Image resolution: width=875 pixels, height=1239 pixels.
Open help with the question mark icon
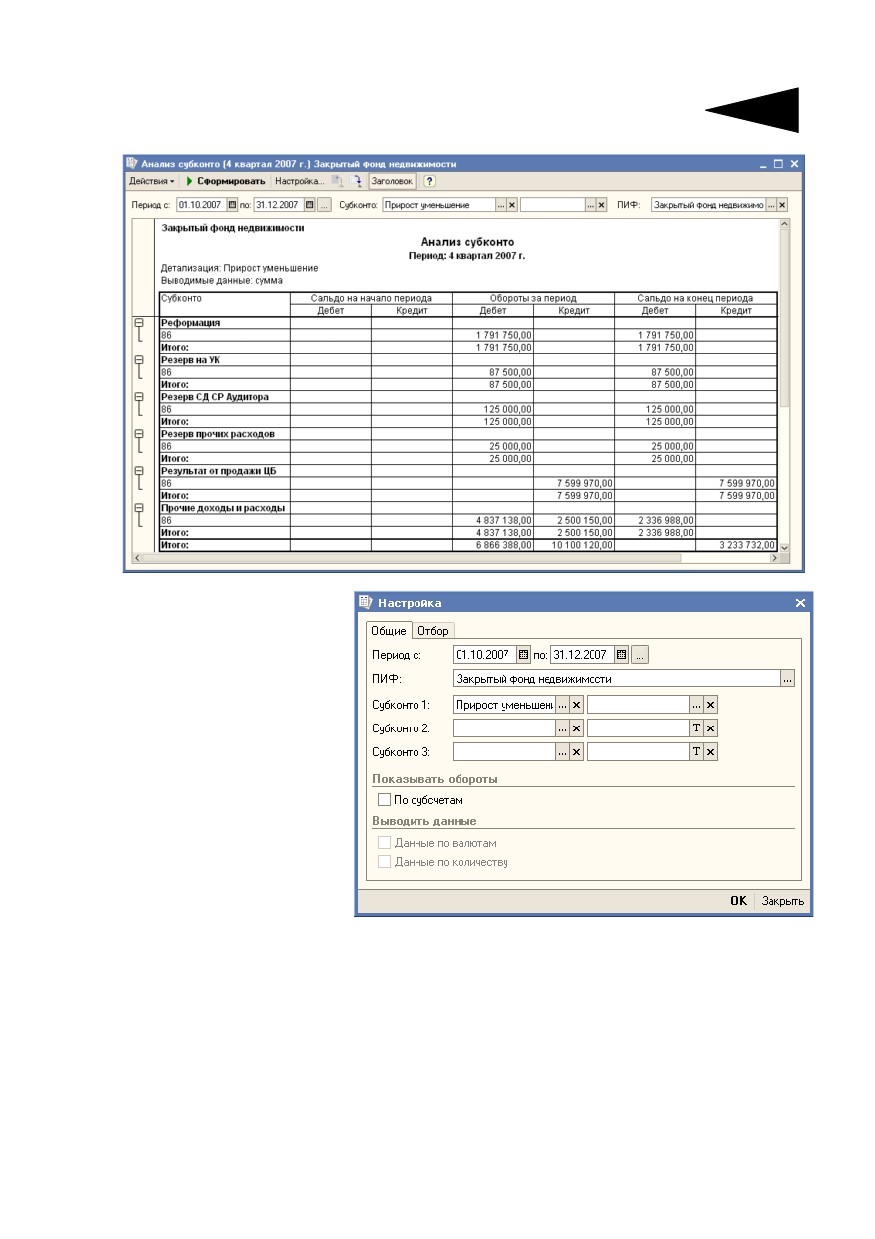pos(430,181)
